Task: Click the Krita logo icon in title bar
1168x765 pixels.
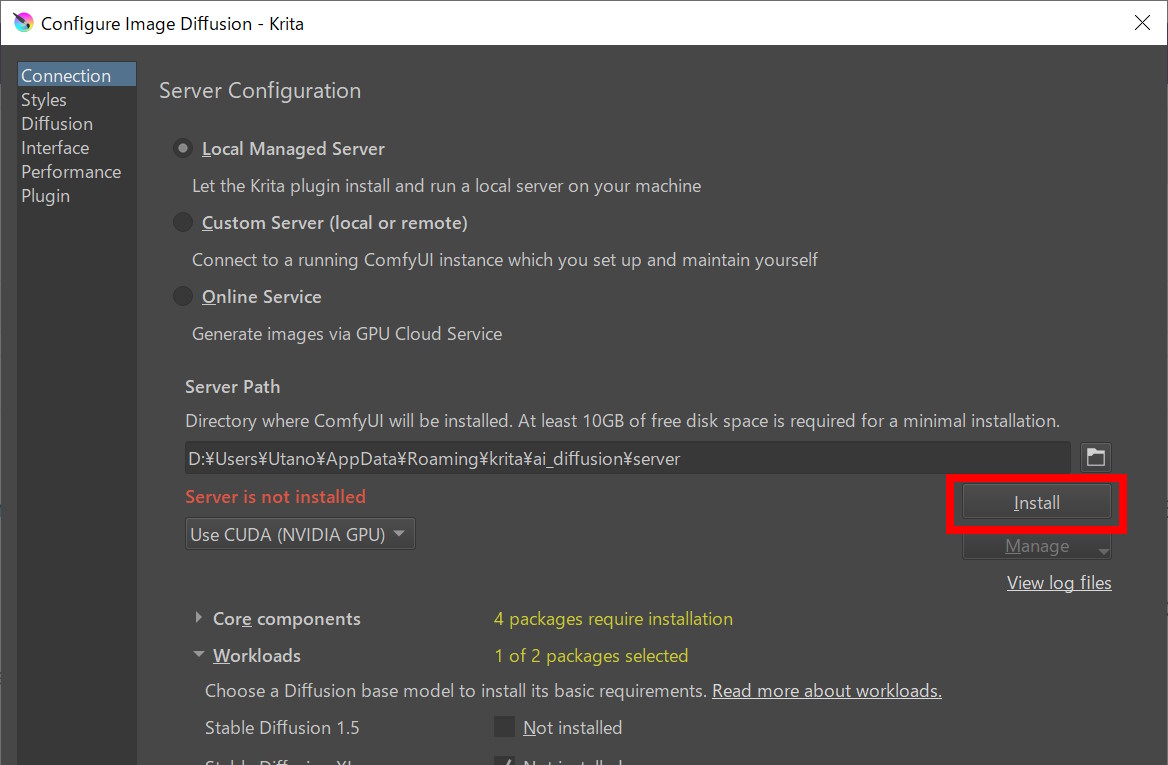Action: [24, 22]
